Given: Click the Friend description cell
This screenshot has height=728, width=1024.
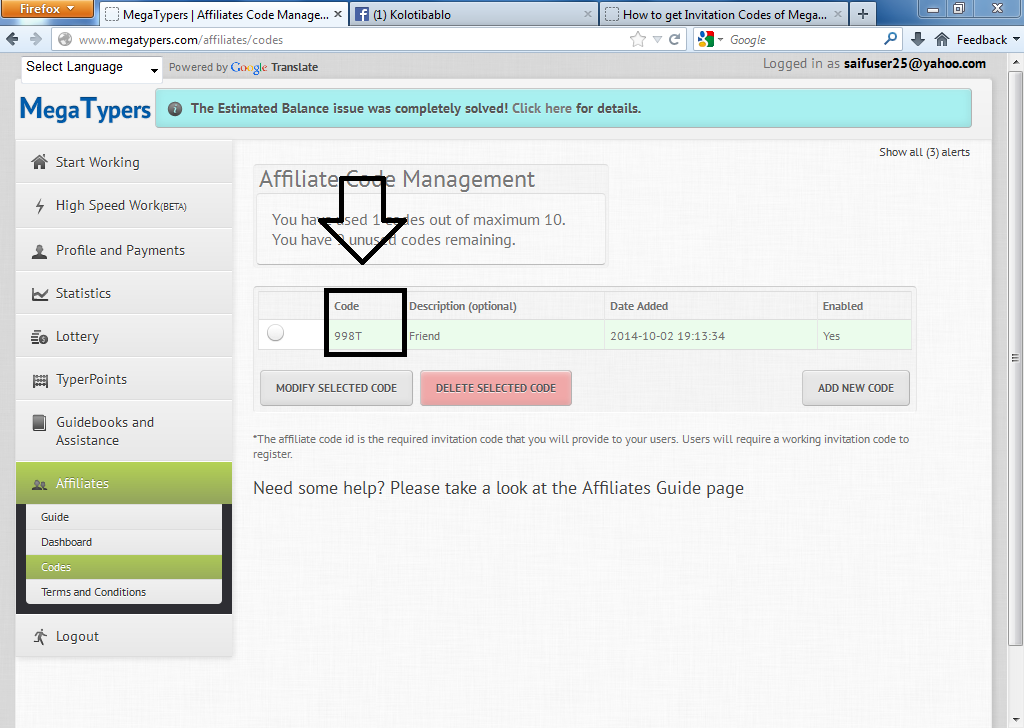Looking at the screenshot, I should [504, 336].
